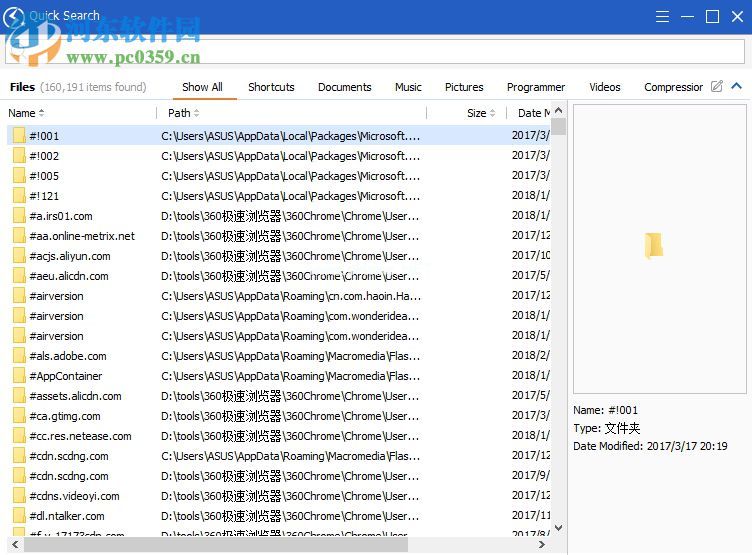Open the Documents tab

tap(344, 87)
